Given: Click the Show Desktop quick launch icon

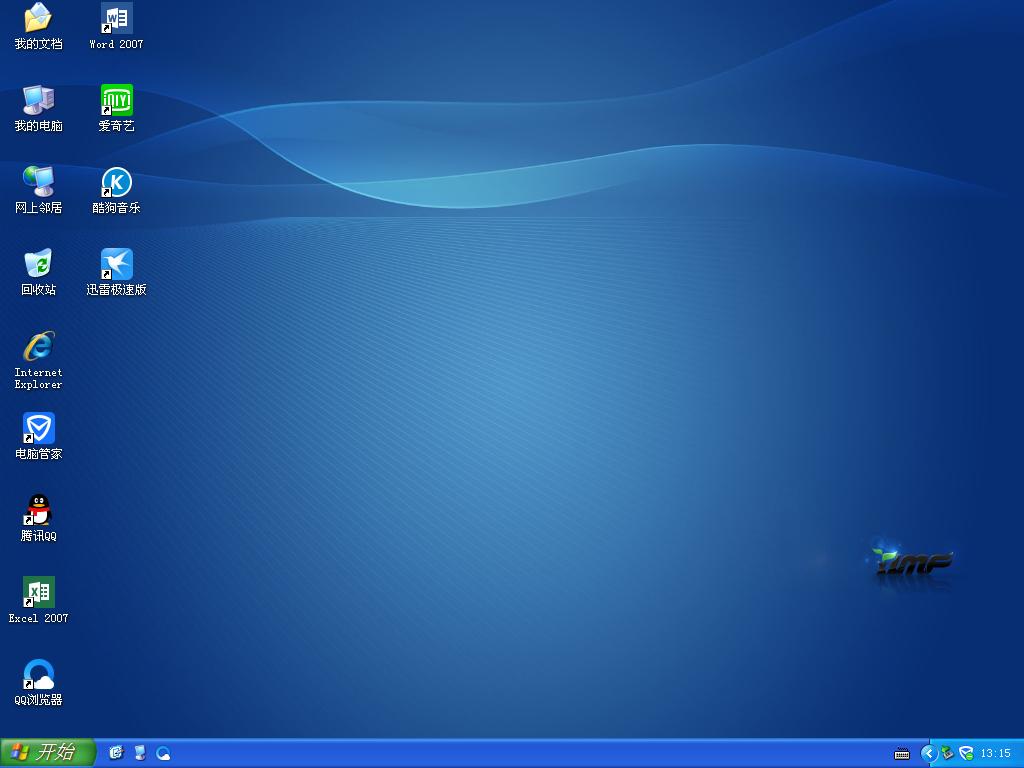Looking at the screenshot, I should (139, 752).
